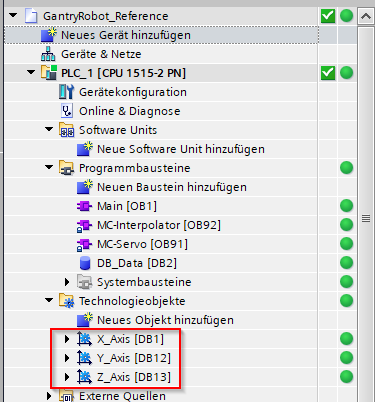The height and width of the screenshot is (402, 375).
Task: Collapse the PLC_1 [CPU 1515-2 PN] node
Action: 31,72
